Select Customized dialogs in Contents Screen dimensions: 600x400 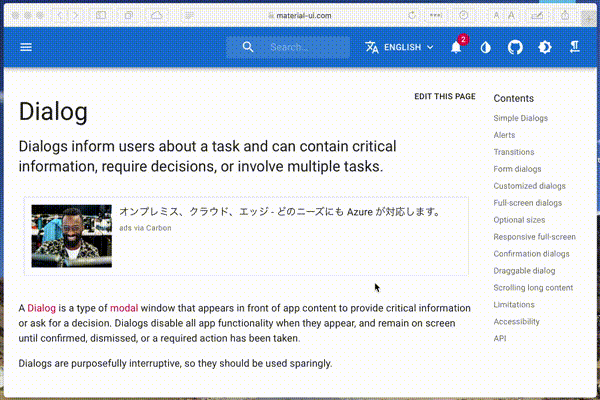click(x=529, y=186)
